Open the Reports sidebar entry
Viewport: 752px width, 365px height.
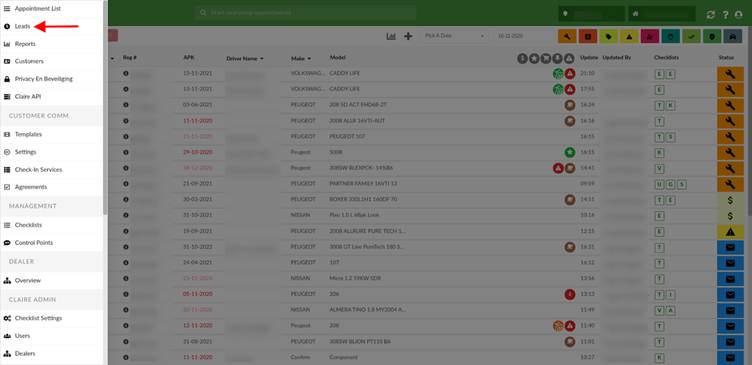click(25, 44)
